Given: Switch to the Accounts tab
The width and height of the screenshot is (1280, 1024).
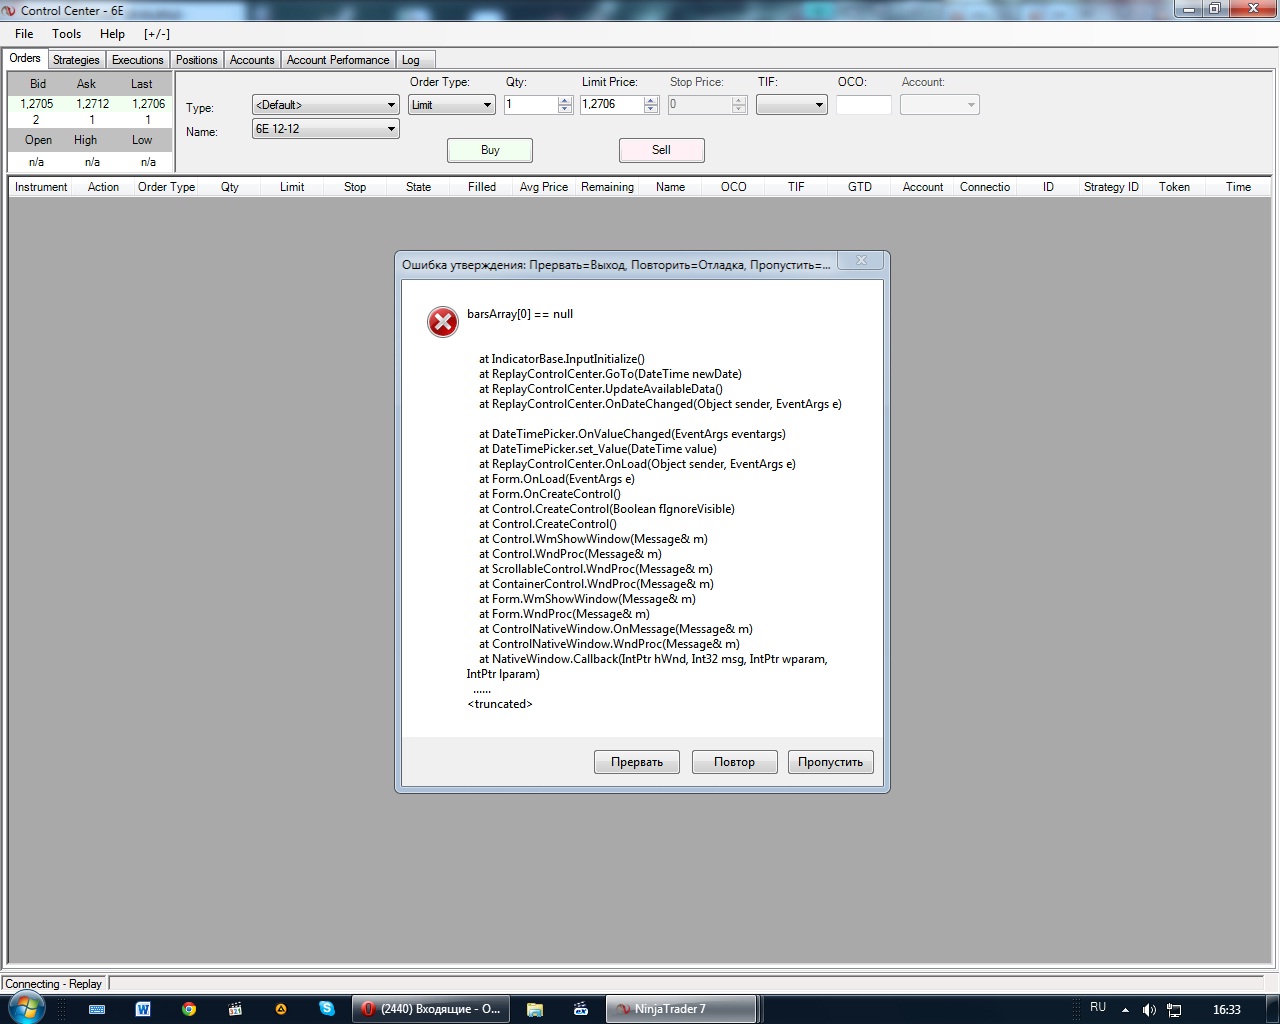Looking at the screenshot, I should [x=252, y=60].
